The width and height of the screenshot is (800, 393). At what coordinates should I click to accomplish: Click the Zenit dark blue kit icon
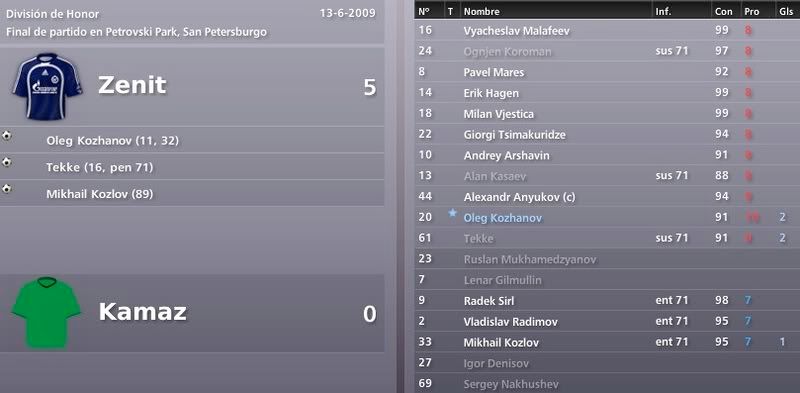(x=47, y=86)
